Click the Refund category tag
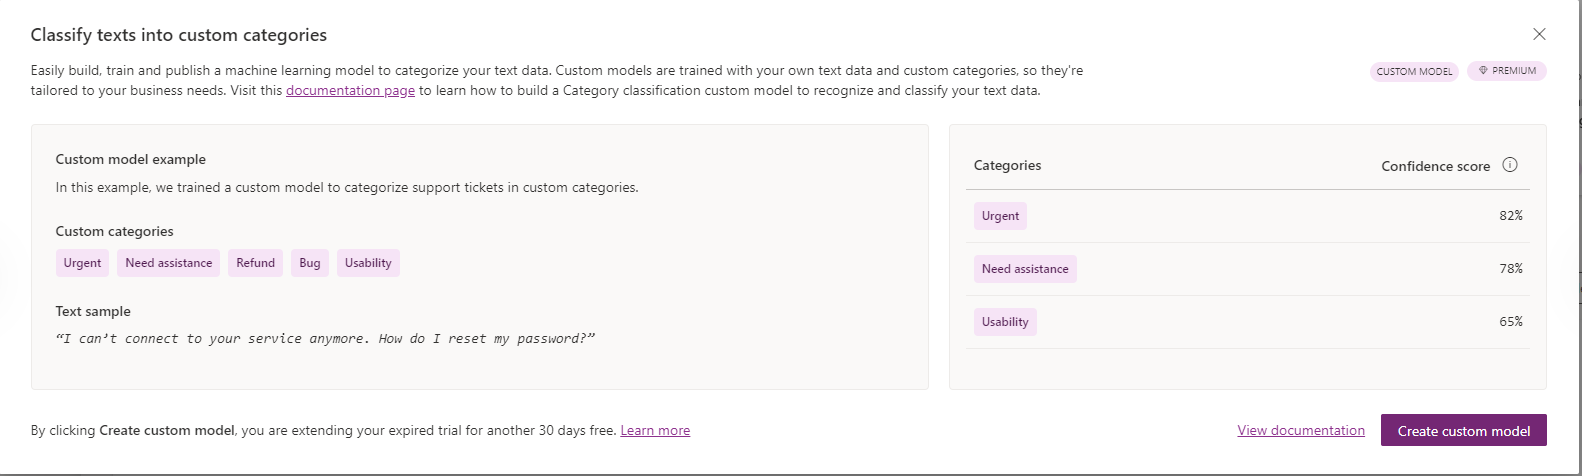Image resolution: width=1582 pixels, height=476 pixels. [x=255, y=263]
